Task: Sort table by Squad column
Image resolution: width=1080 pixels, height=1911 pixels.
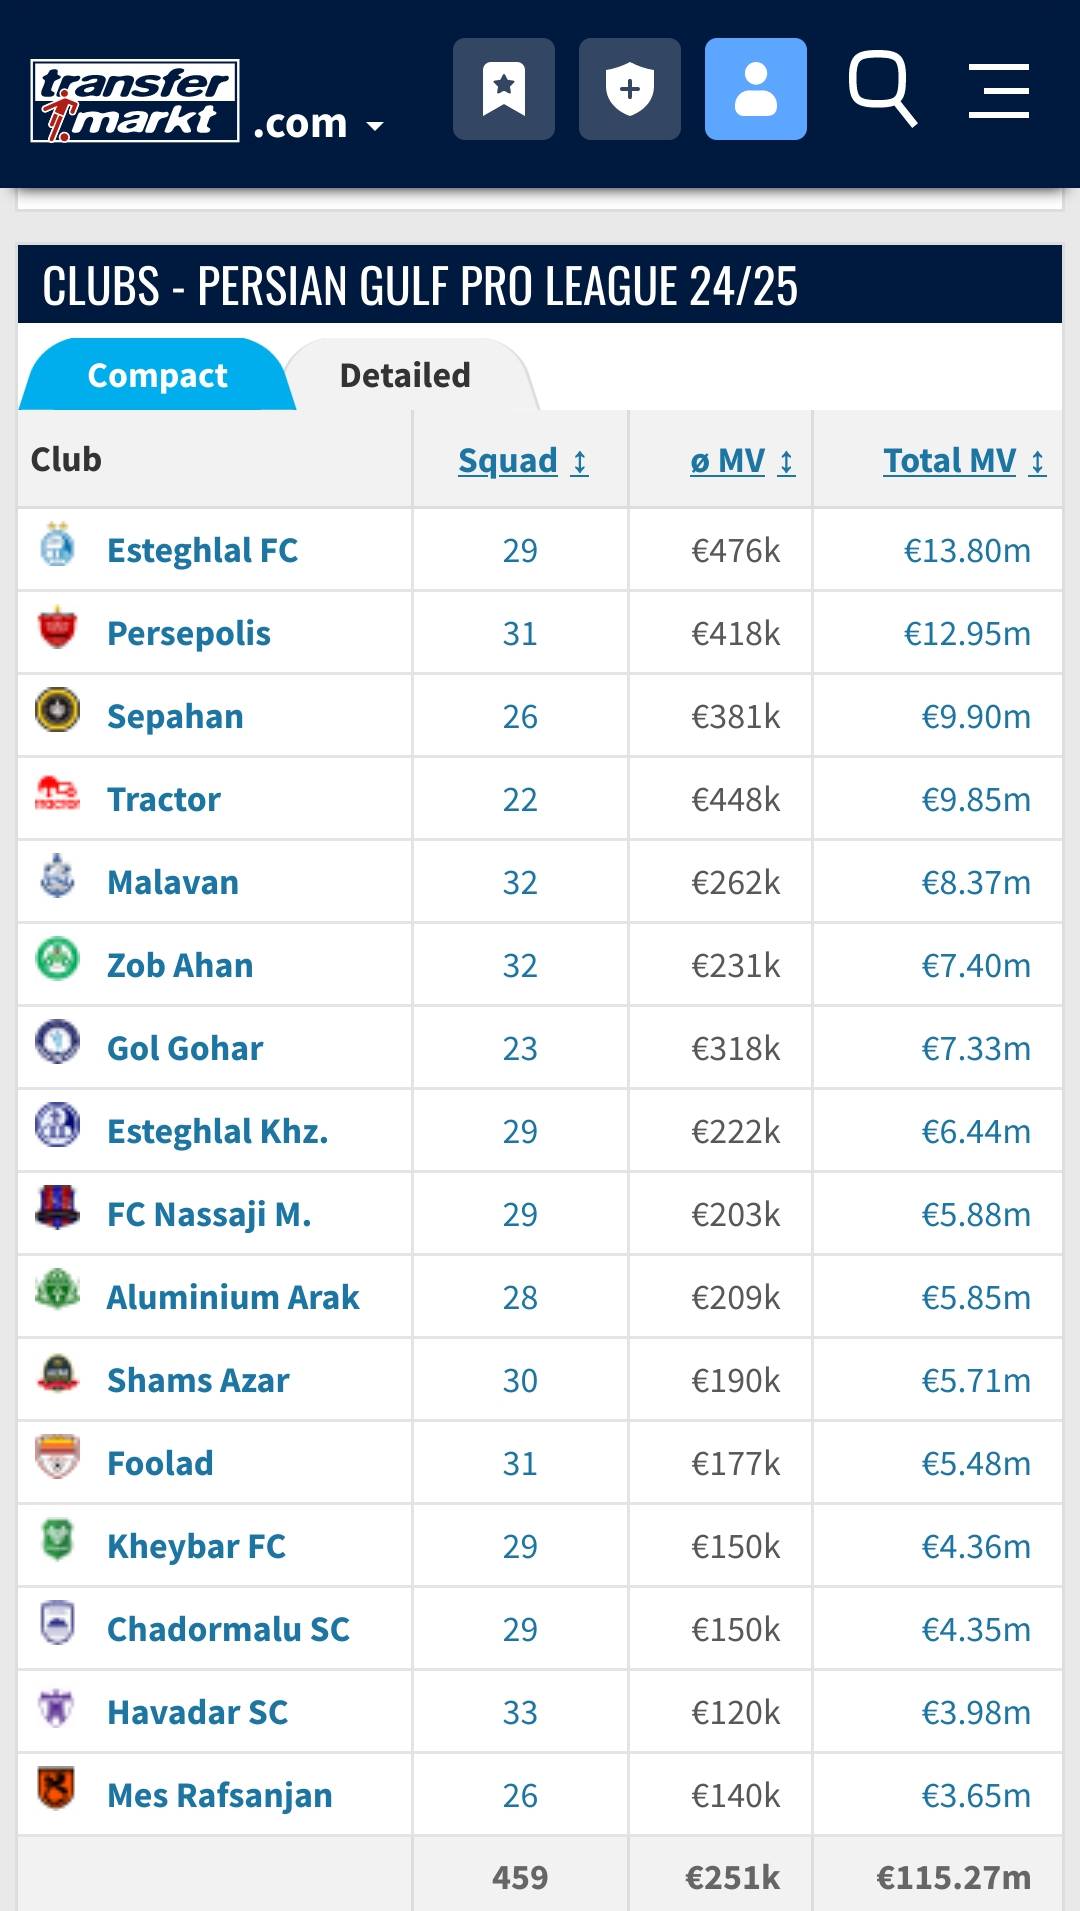Action: coord(523,460)
